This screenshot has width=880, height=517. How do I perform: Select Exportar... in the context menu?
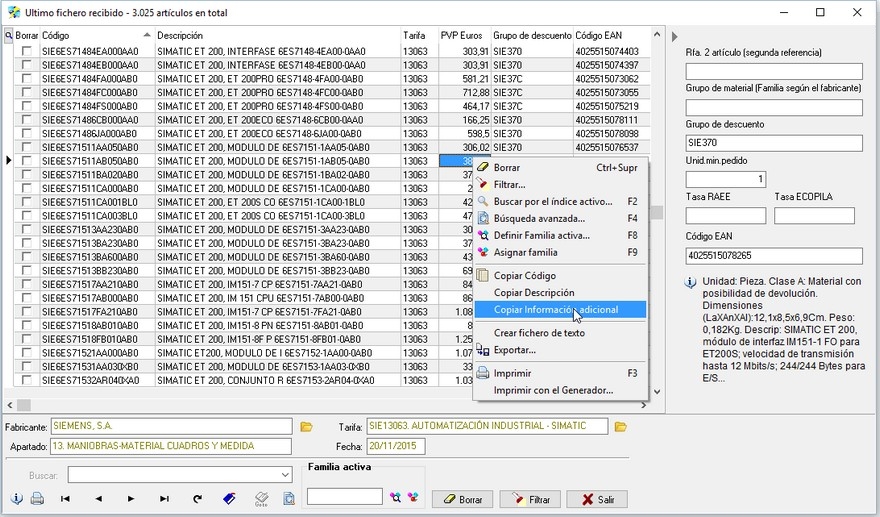pyautogui.click(x=515, y=350)
